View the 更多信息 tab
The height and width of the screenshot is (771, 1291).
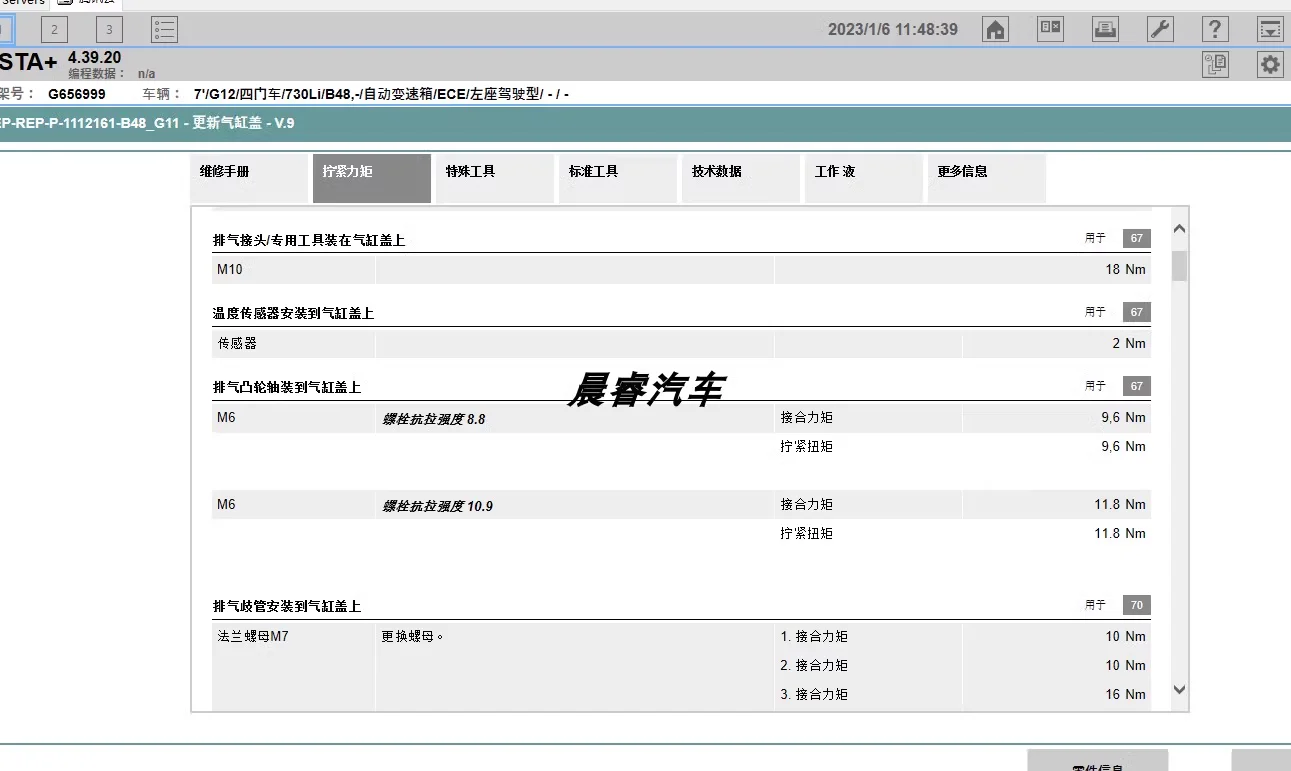coord(987,178)
